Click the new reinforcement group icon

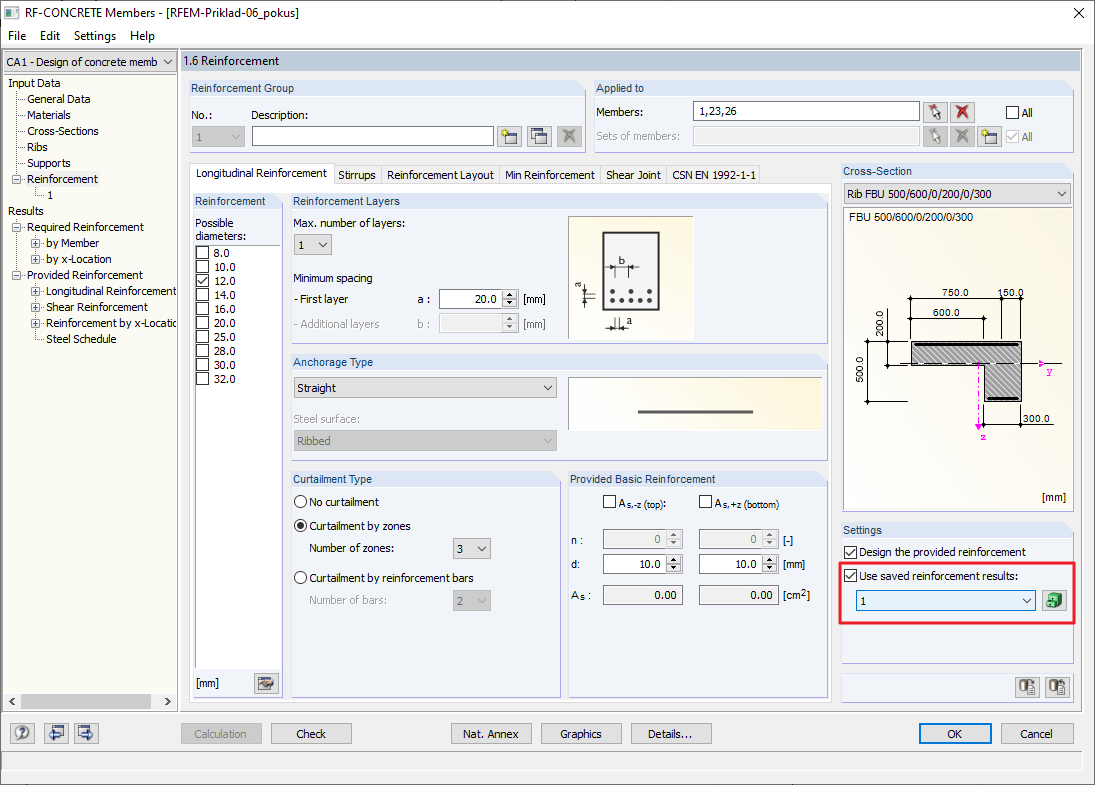point(510,136)
